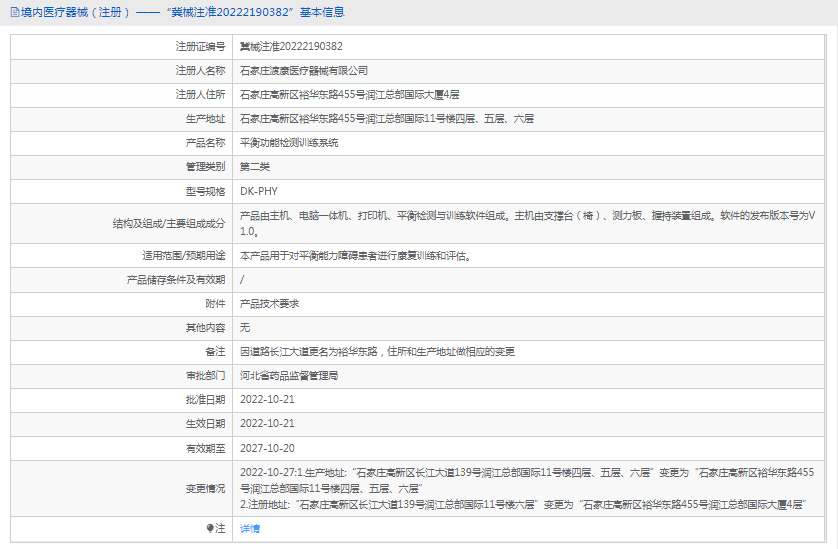
Task: Select the slash value for storage conditions
Action: click(x=242, y=280)
